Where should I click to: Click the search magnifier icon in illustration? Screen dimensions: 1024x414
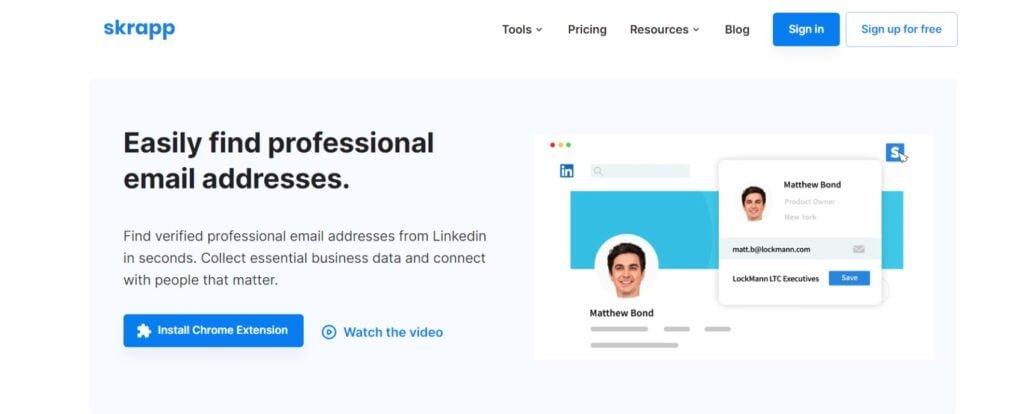(x=598, y=171)
